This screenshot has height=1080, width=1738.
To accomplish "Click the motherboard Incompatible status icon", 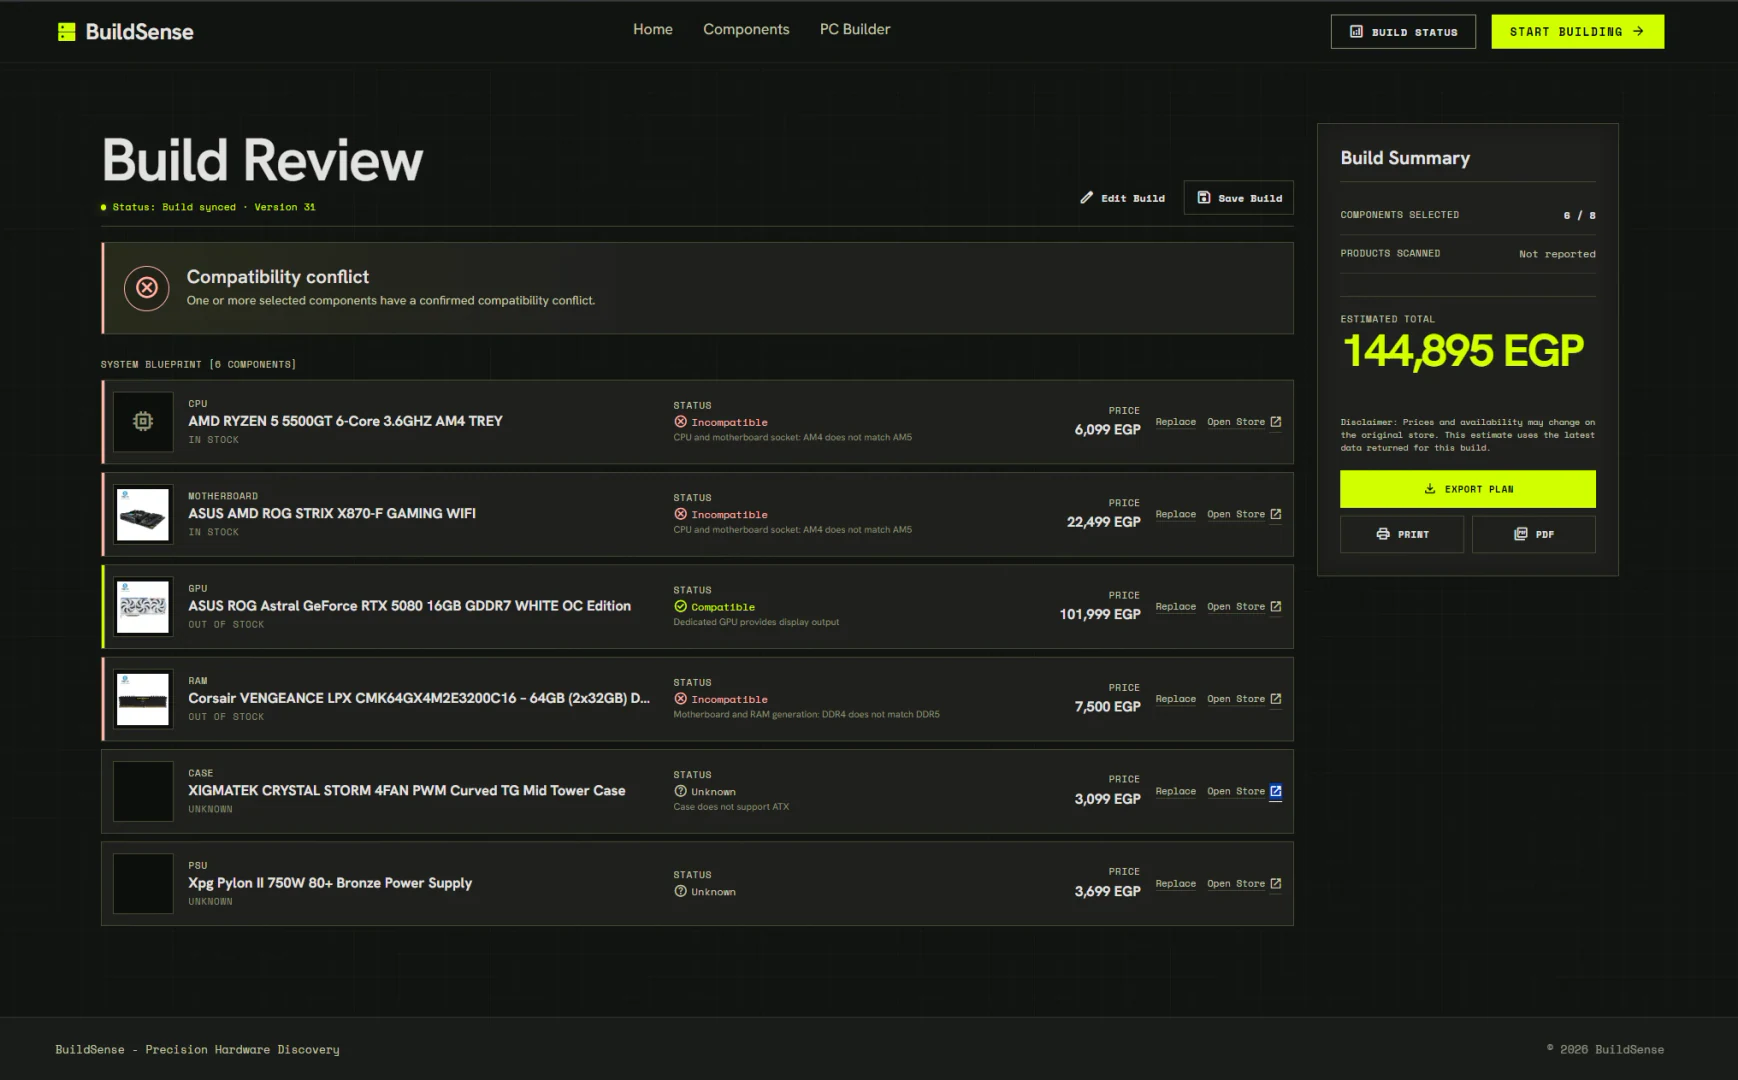I will tap(680, 514).
